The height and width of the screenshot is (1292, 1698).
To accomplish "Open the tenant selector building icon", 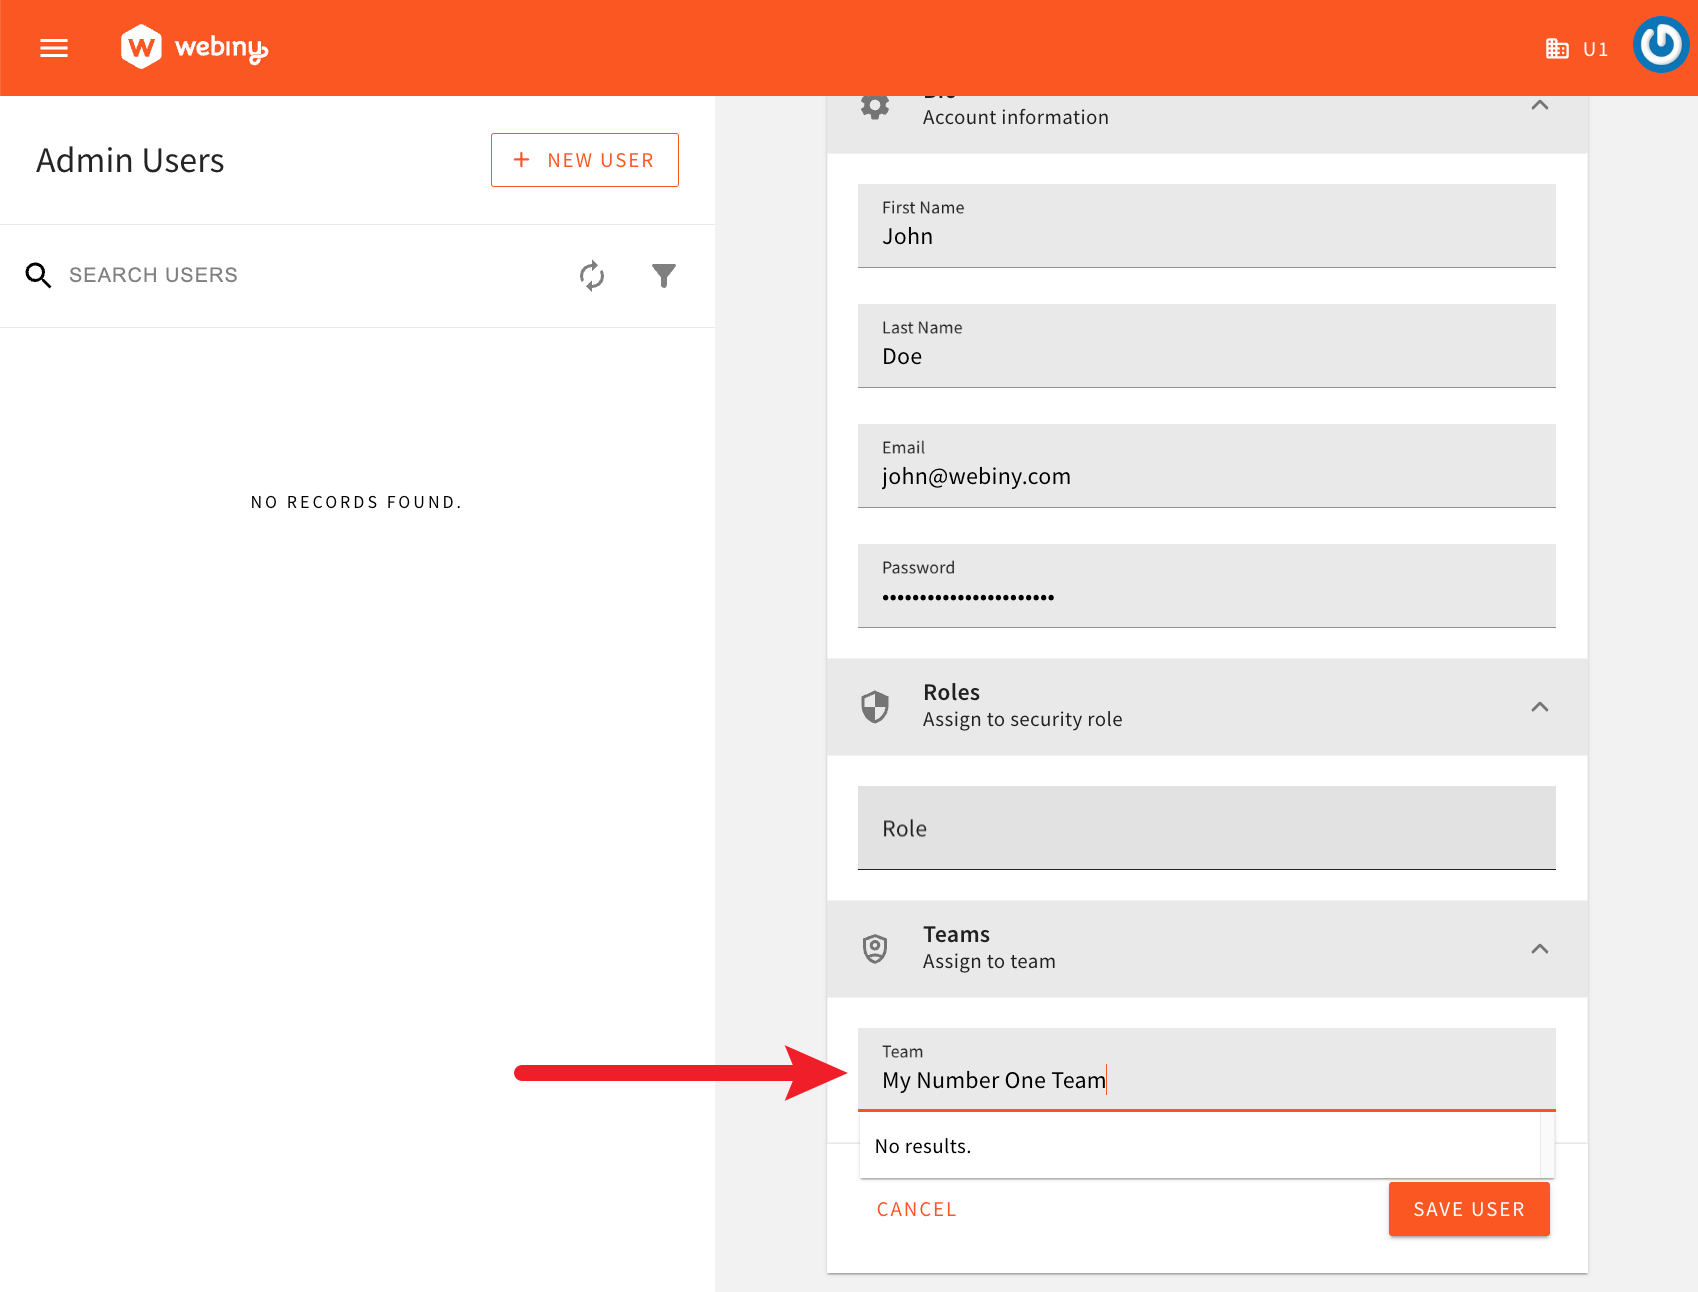I will 1557,47.
